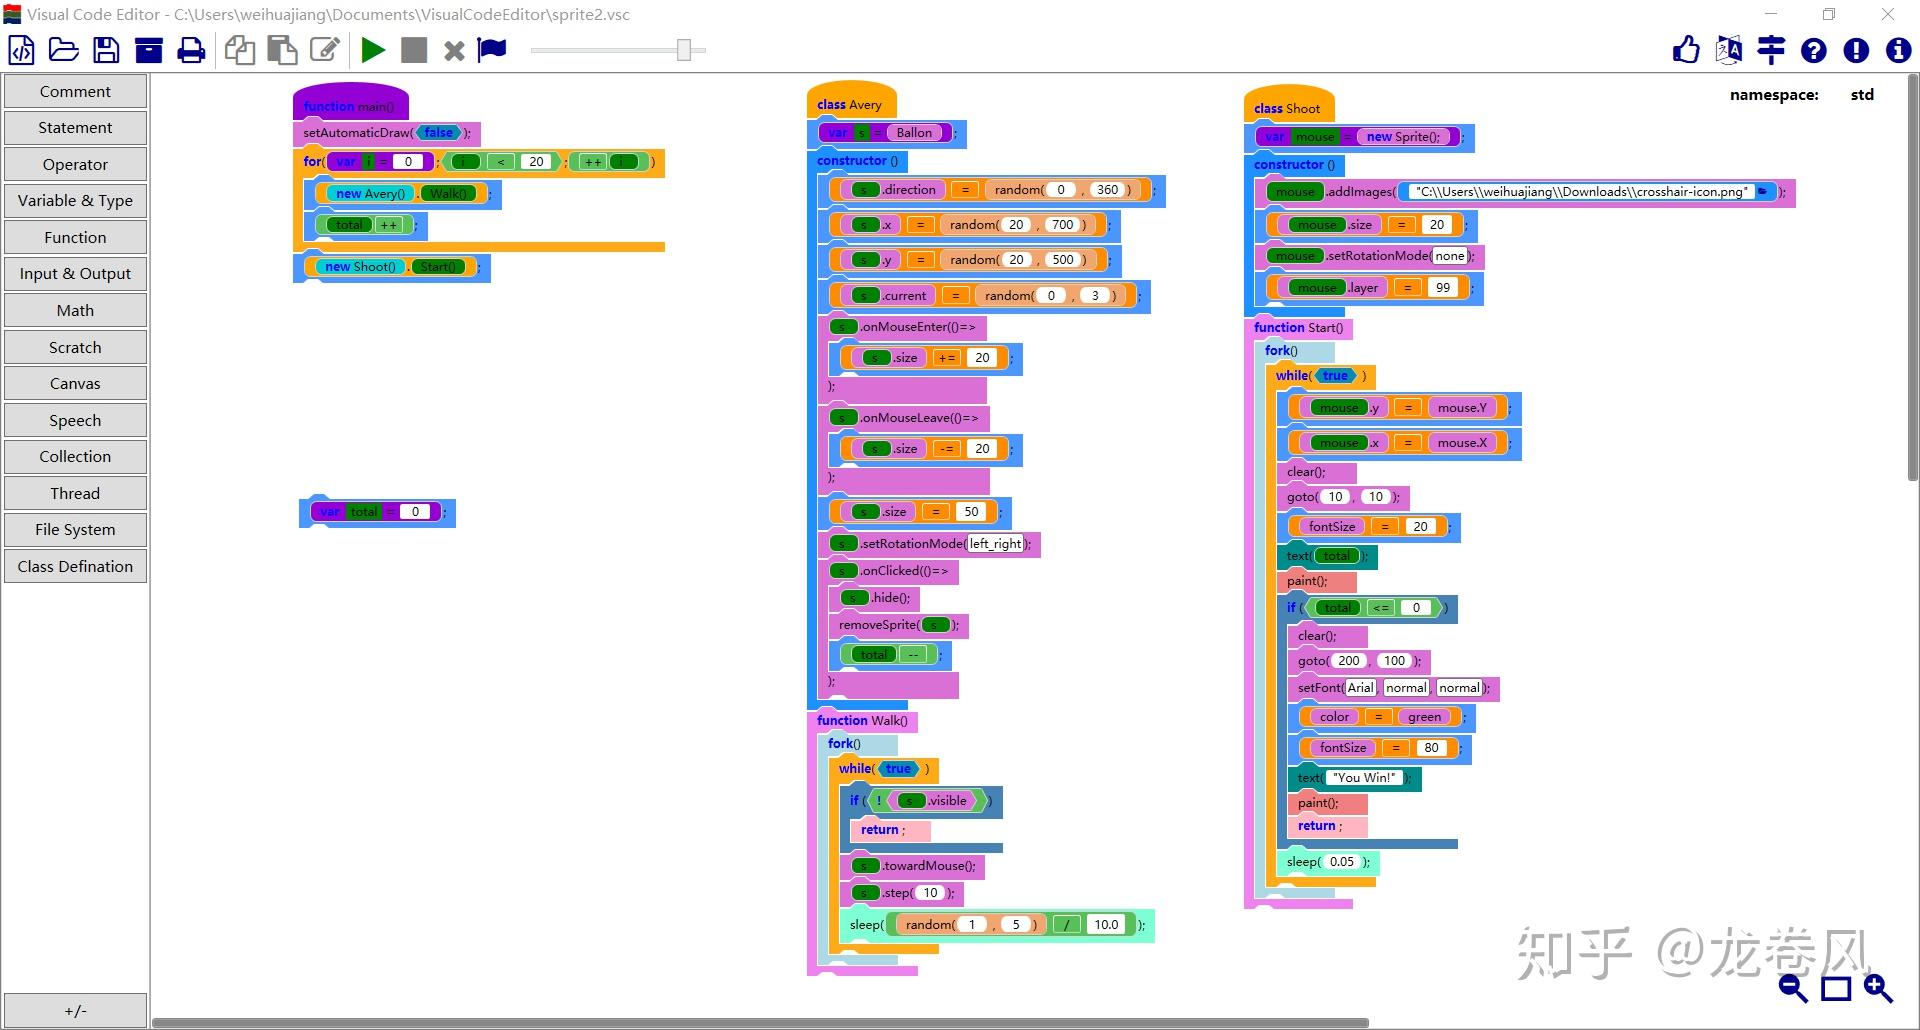Open a file with the folder icon
Image resolution: width=1920 pixels, height=1030 pixels.
coord(64,50)
